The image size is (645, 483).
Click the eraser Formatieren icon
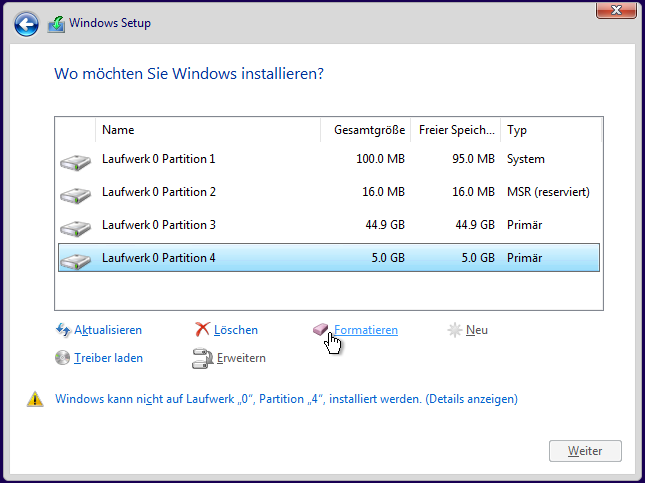click(x=320, y=329)
